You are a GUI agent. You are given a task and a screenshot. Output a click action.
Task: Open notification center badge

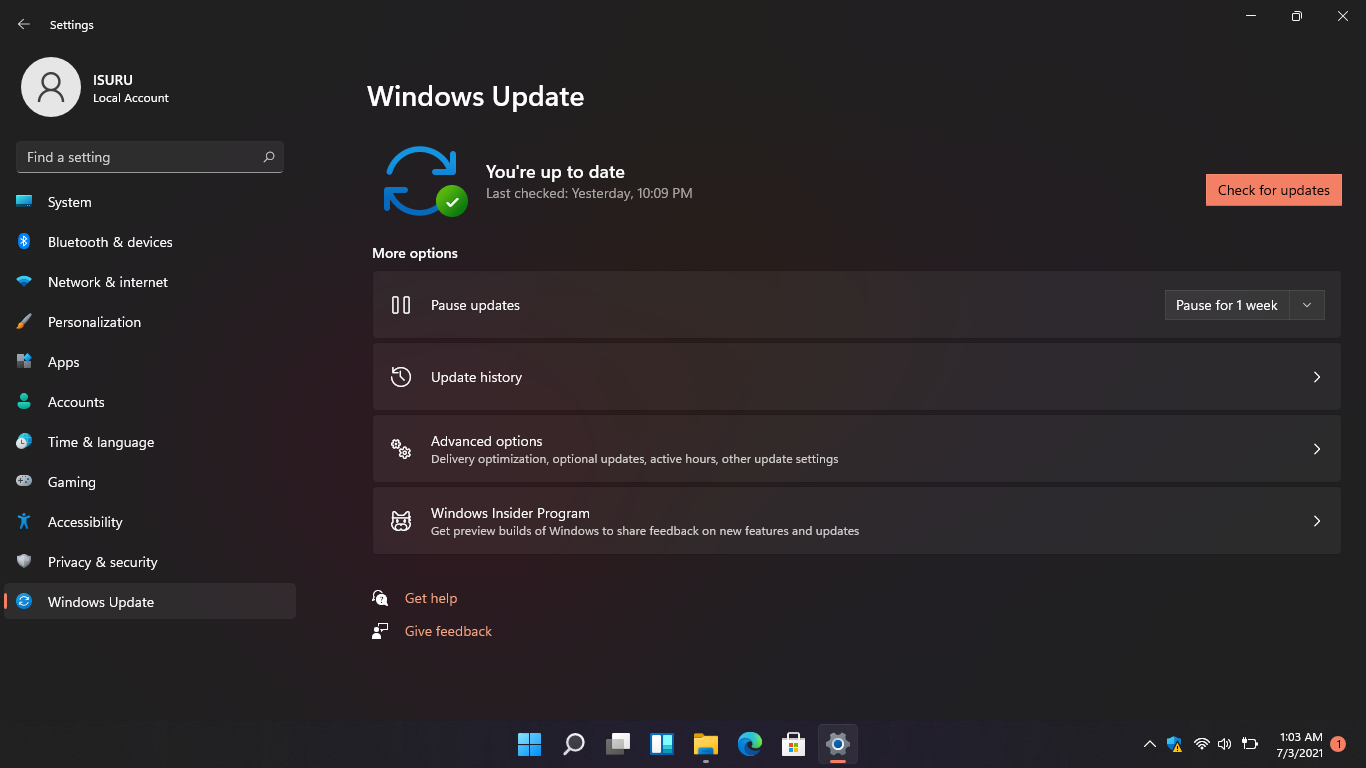click(1338, 744)
